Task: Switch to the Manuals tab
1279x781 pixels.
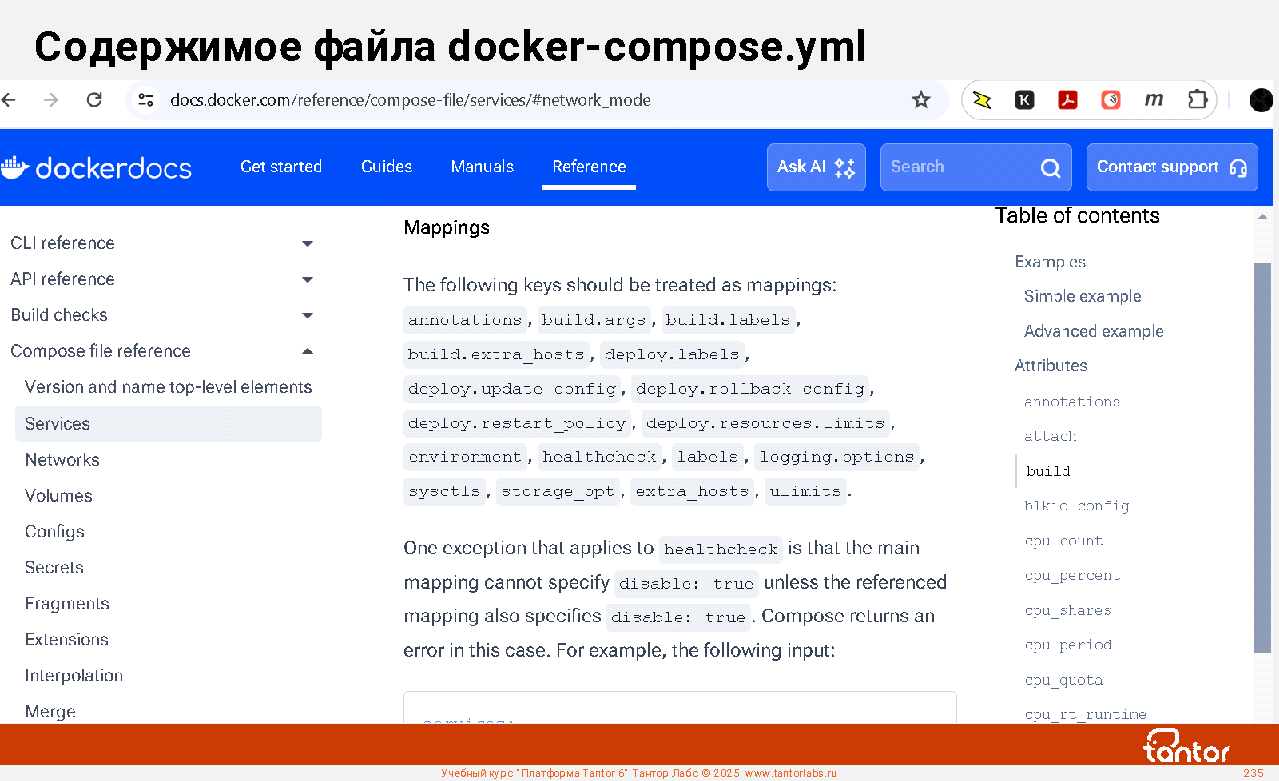Action: point(482,167)
